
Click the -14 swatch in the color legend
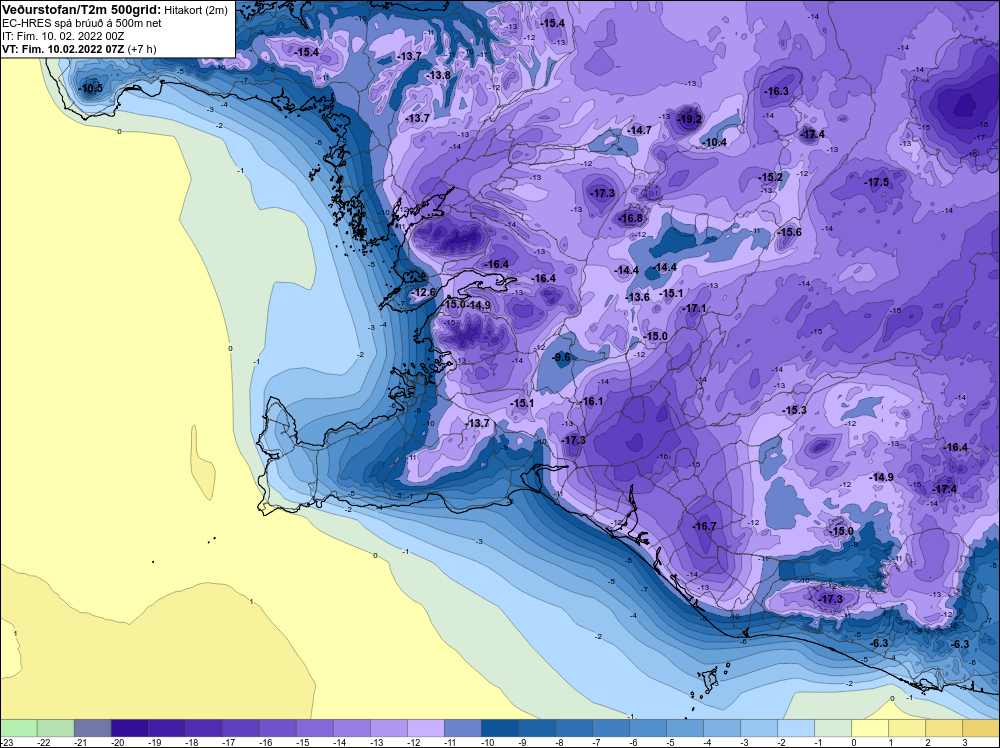[x=351, y=728]
